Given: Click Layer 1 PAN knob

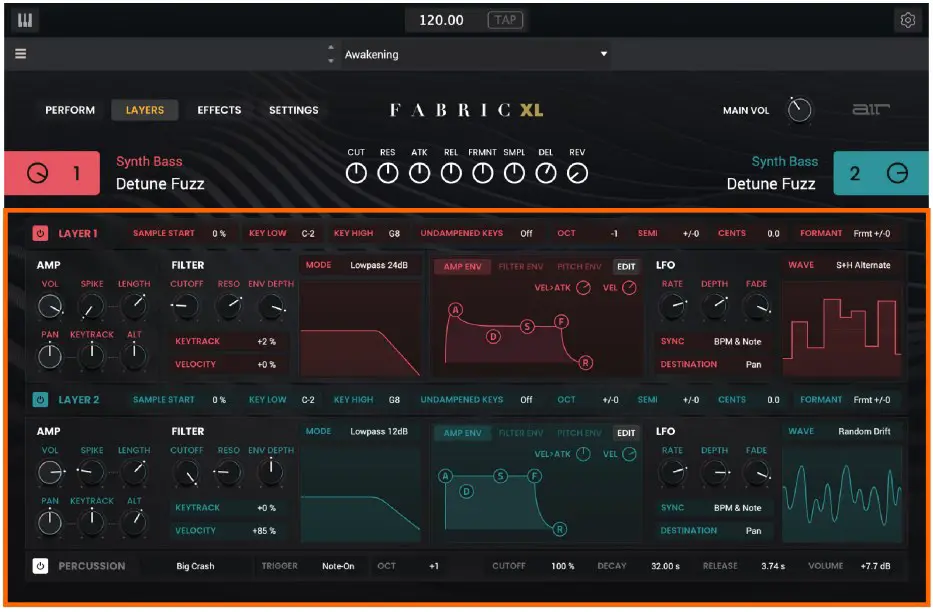Looking at the screenshot, I should [50, 357].
